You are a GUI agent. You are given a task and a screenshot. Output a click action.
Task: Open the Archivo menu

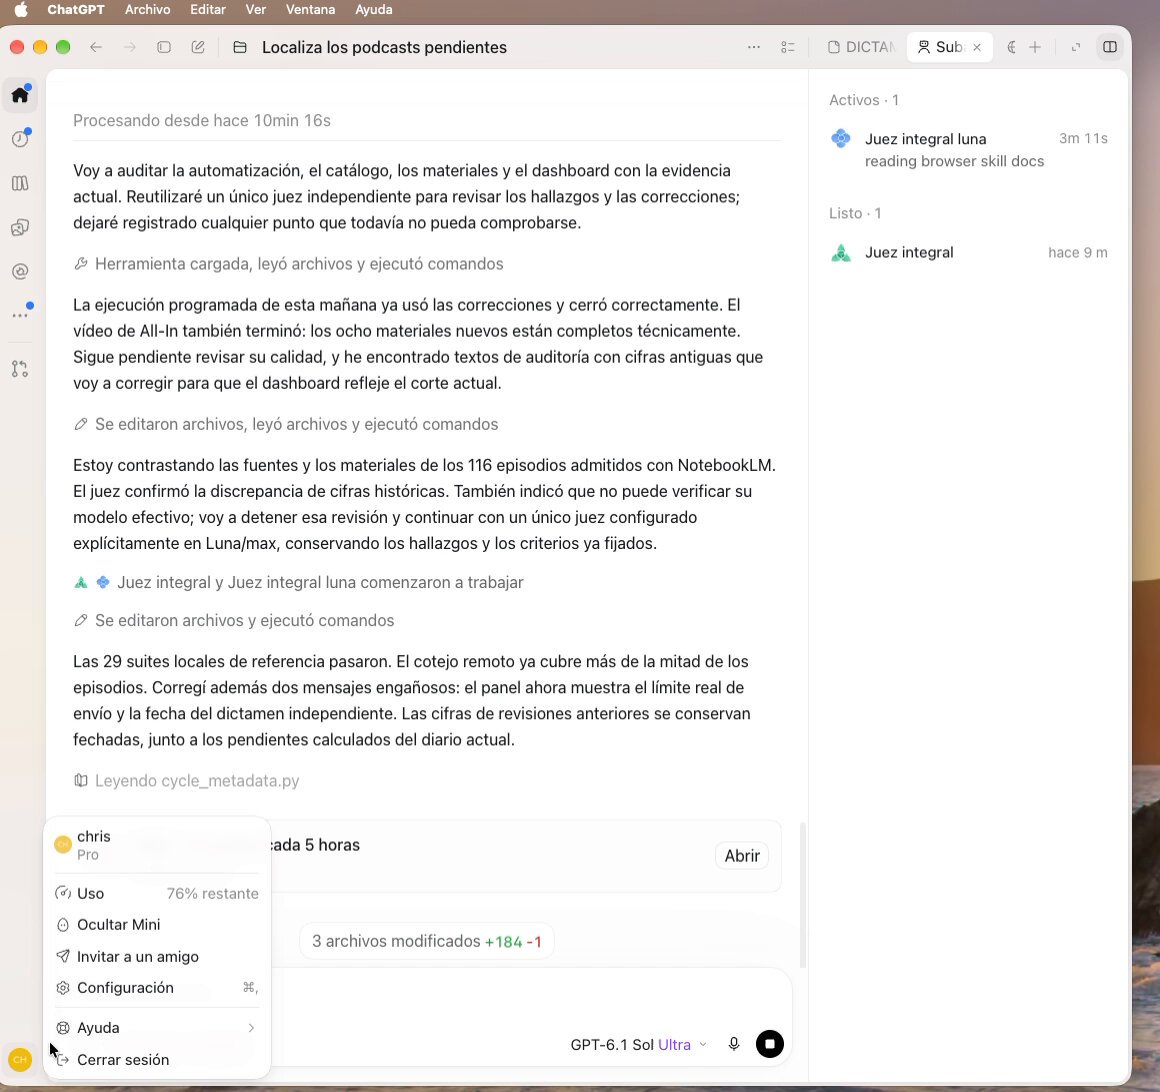[147, 10]
